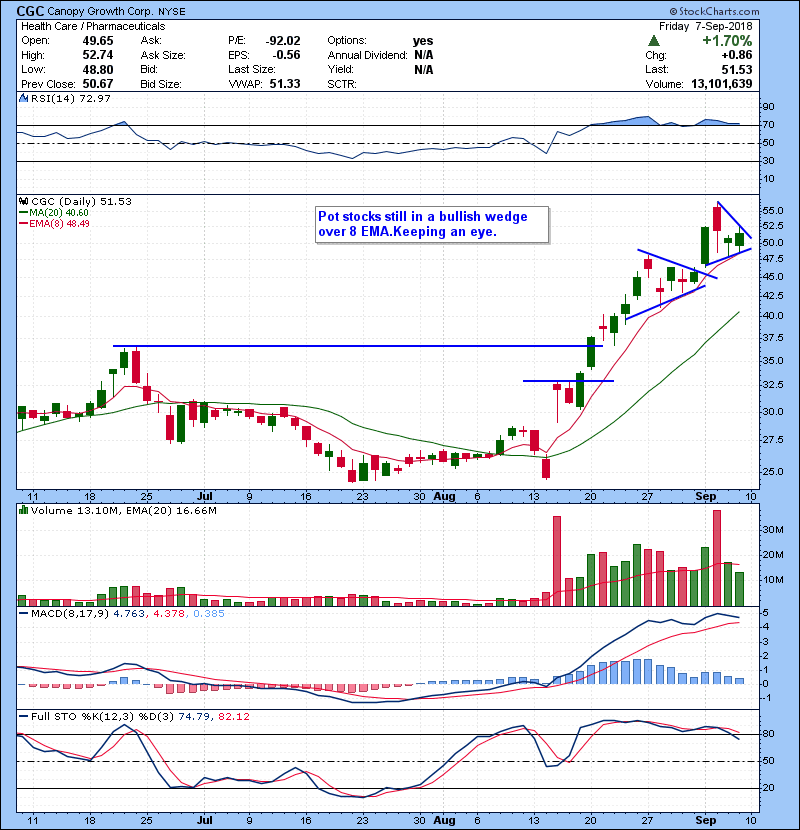
Task: Click the Annual Dividend N/A value
Action: click(x=424, y=55)
